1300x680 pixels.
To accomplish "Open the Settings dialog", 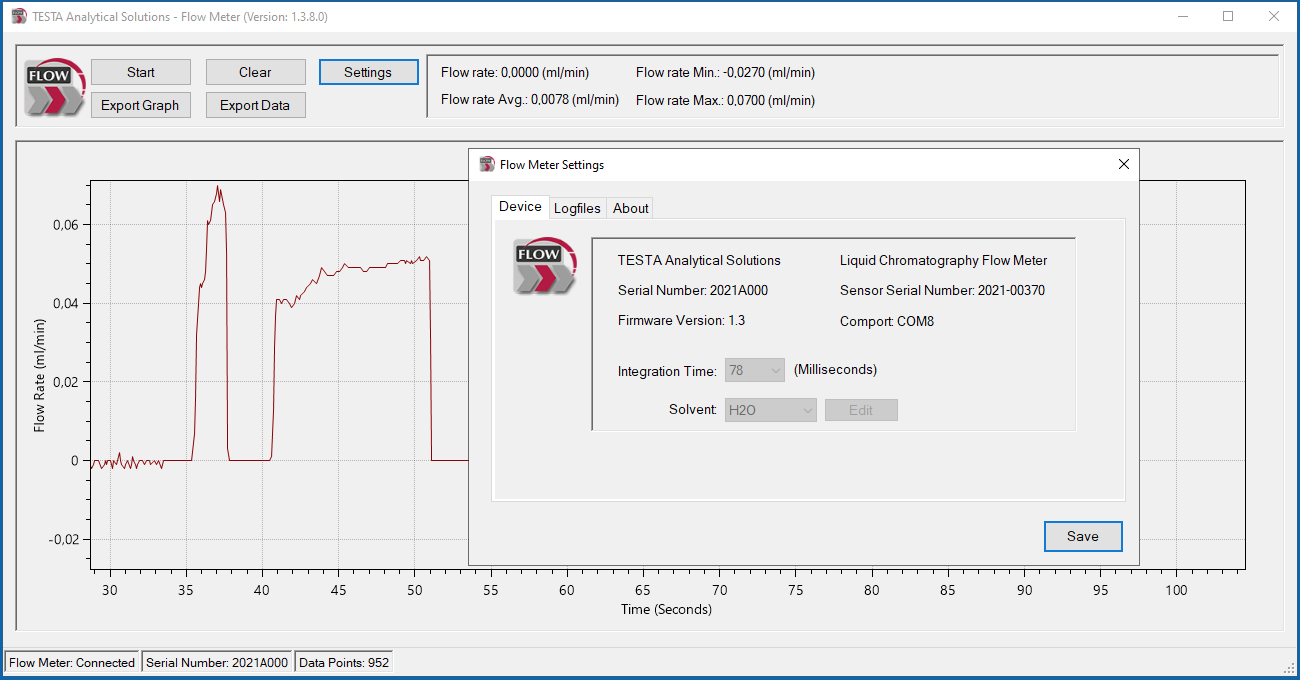I will (x=368, y=71).
